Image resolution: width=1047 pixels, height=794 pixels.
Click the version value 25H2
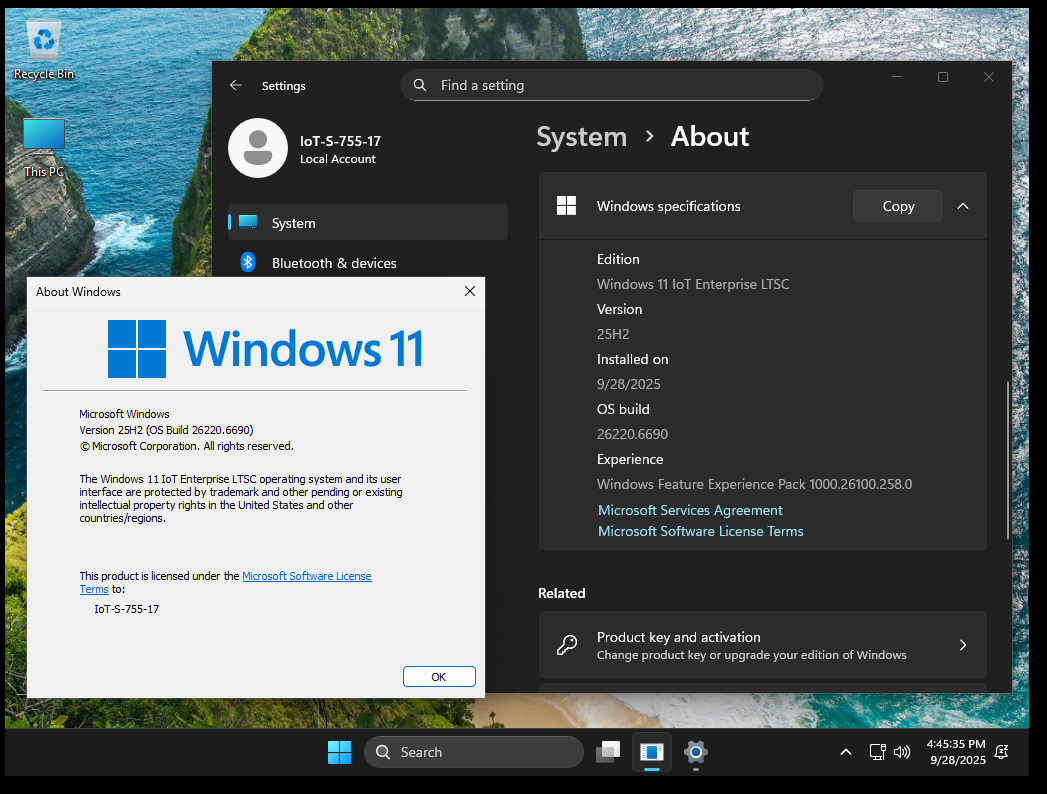[x=613, y=334]
